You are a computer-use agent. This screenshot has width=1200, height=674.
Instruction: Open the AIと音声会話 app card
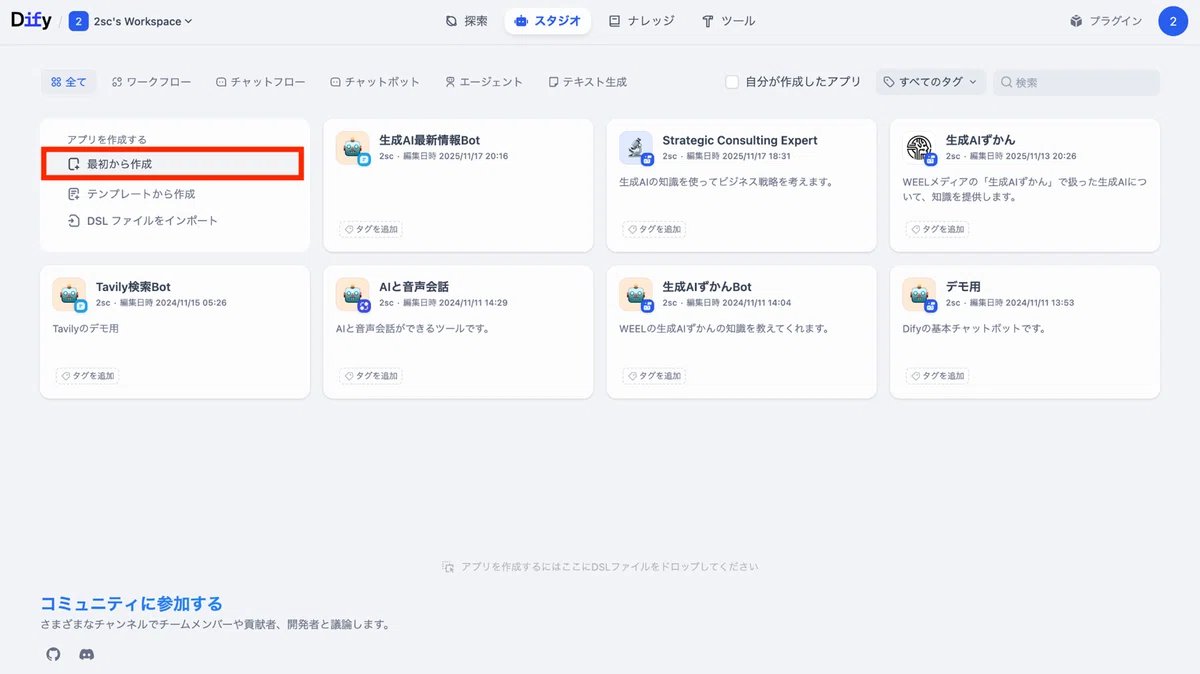[458, 332]
